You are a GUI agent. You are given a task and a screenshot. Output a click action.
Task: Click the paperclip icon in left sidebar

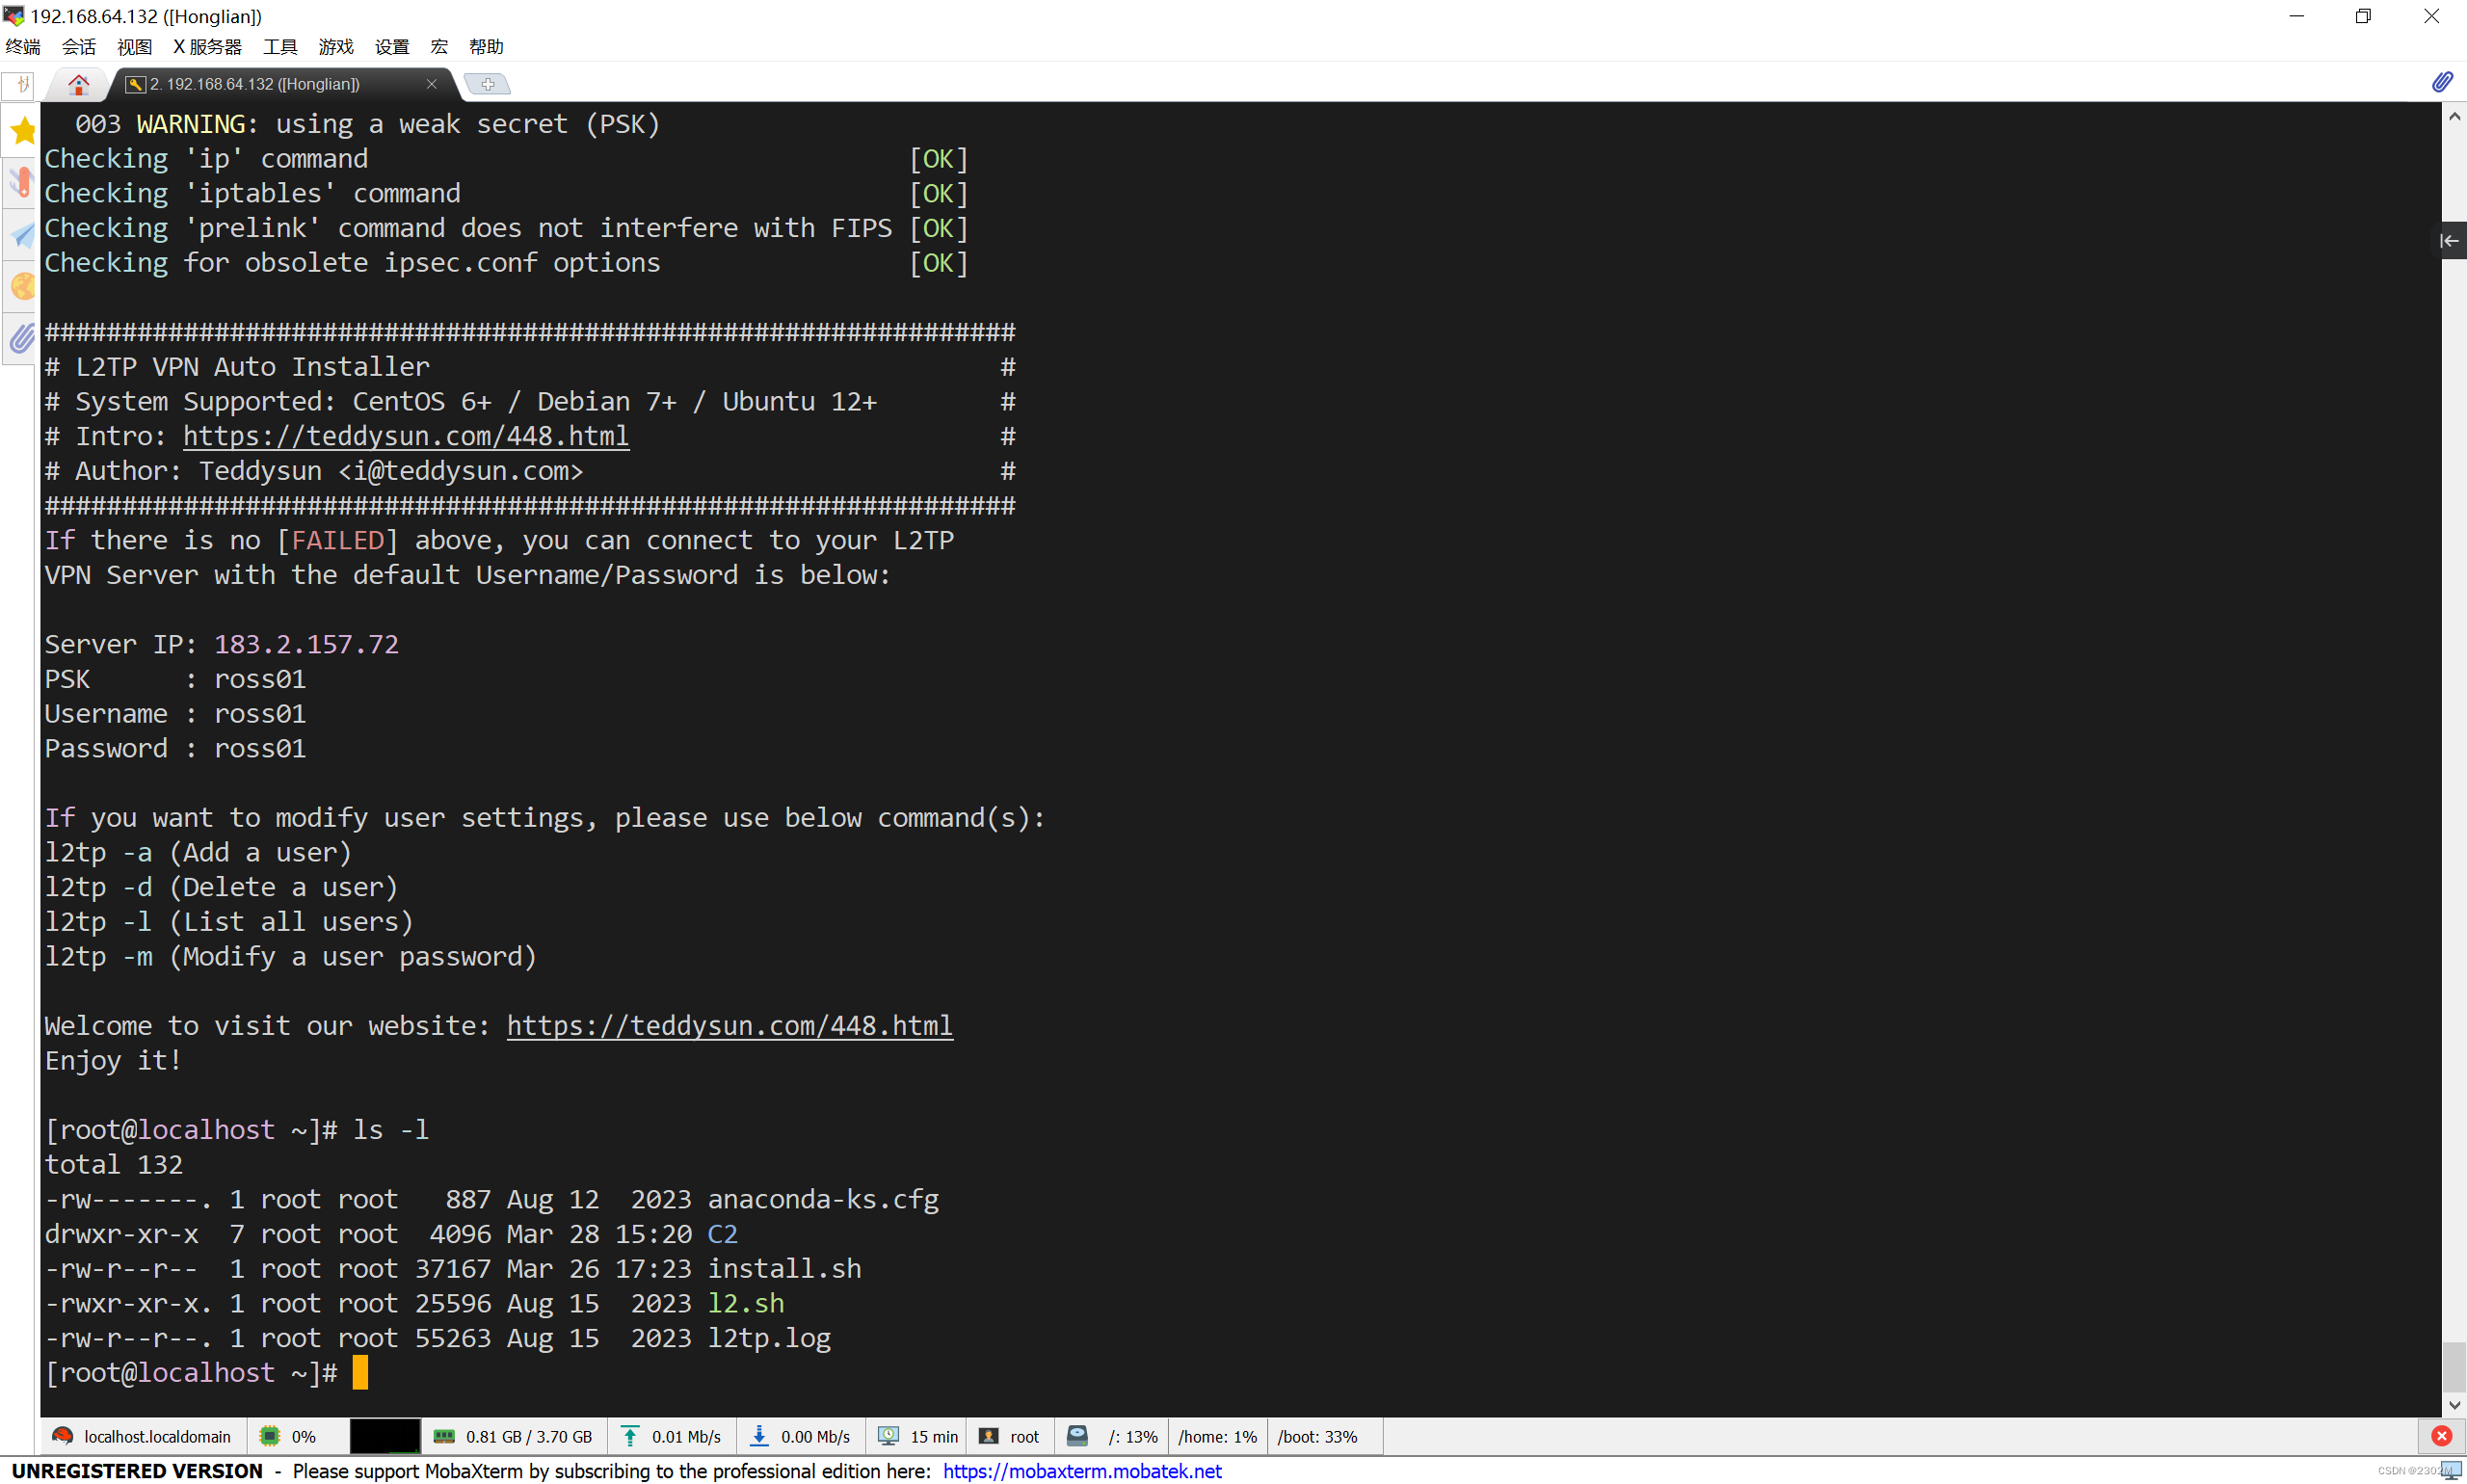tap(22, 339)
